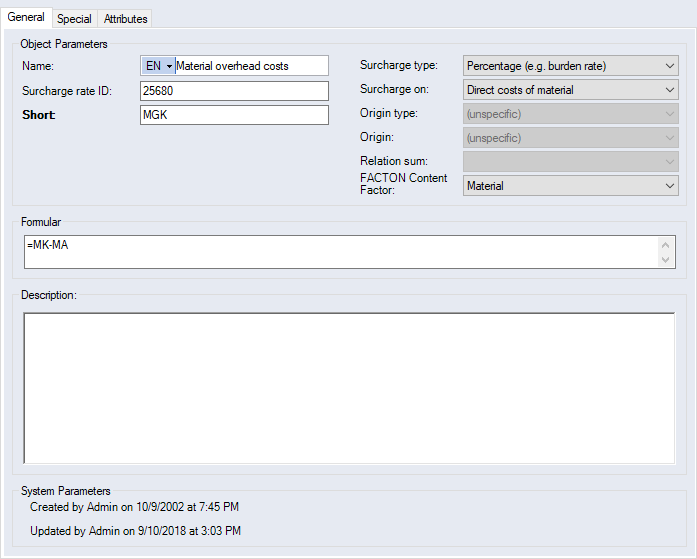The height and width of the screenshot is (559, 697).
Task: Expand the Surcharge type dropdown
Action: 570,66
